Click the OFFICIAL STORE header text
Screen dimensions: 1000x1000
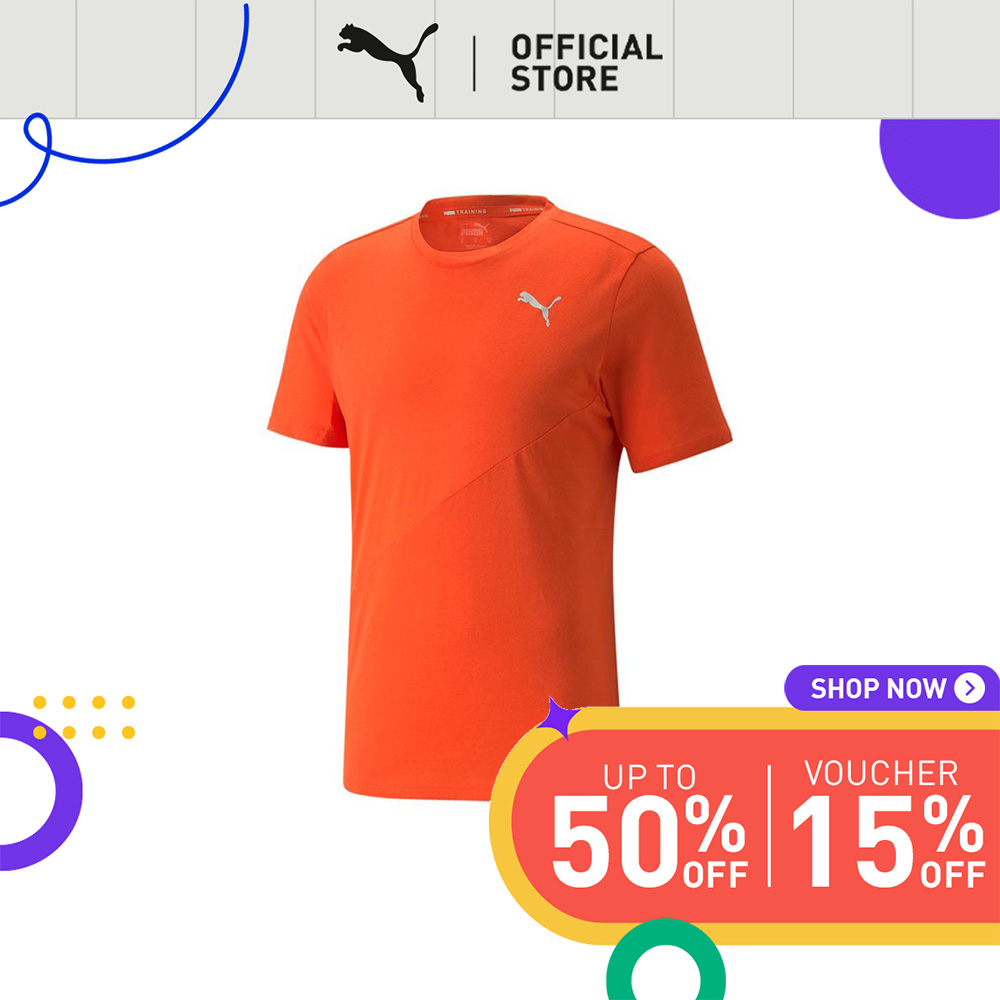pos(587,63)
